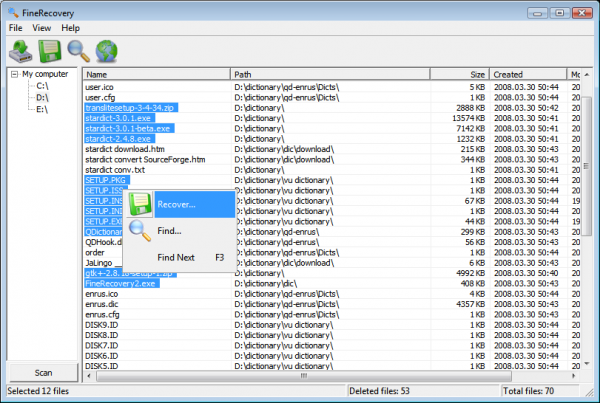The image size is (600, 403).
Task: Open the View menu
Action: pyautogui.click(x=42, y=28)
